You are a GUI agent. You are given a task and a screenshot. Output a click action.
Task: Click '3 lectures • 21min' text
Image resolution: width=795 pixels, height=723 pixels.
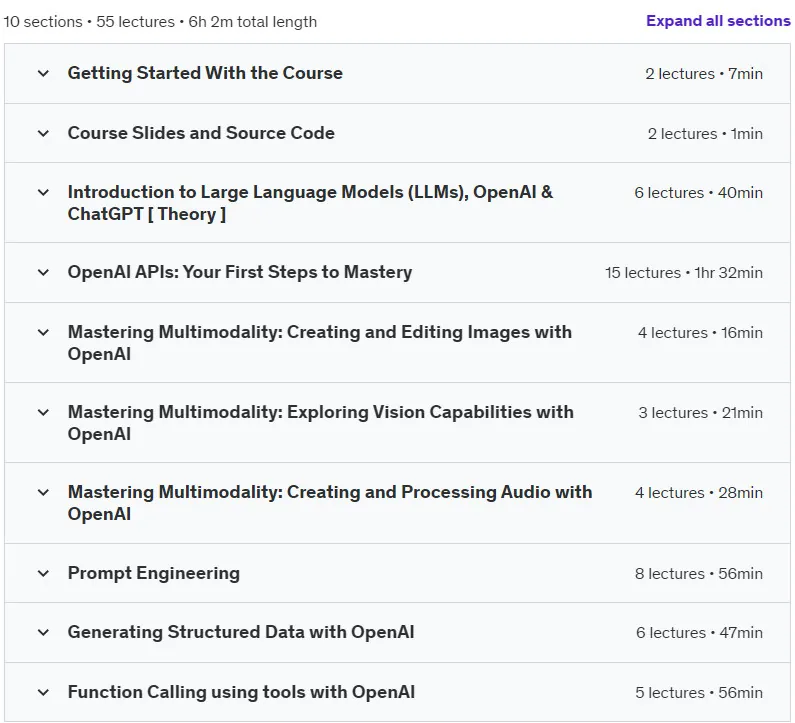701,413
